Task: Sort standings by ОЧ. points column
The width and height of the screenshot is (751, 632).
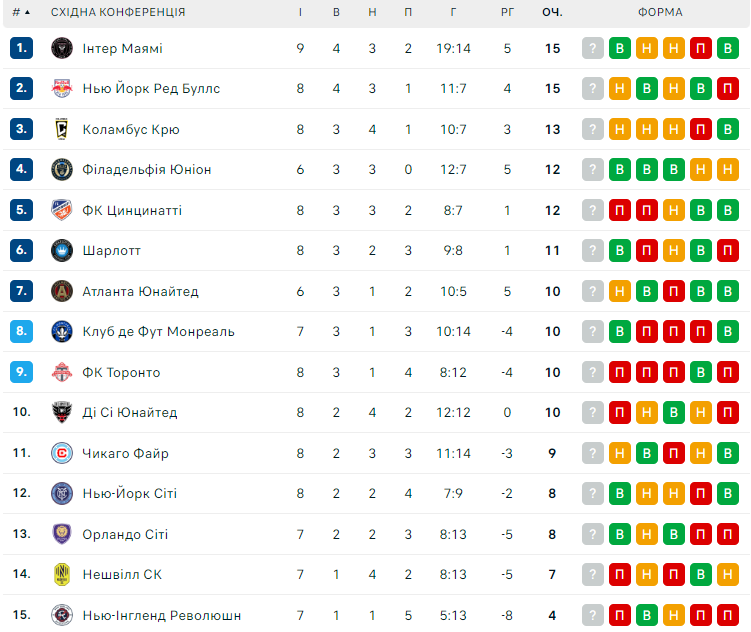Action: click(552, 12)
